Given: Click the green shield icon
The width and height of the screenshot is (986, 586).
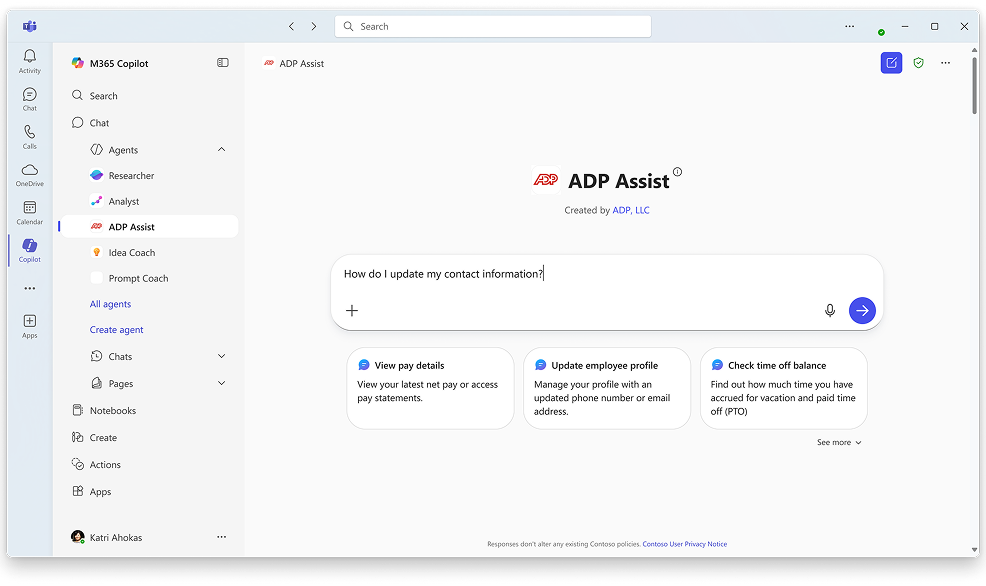Looking at the screenshot, I should click(x=918, y=63).
